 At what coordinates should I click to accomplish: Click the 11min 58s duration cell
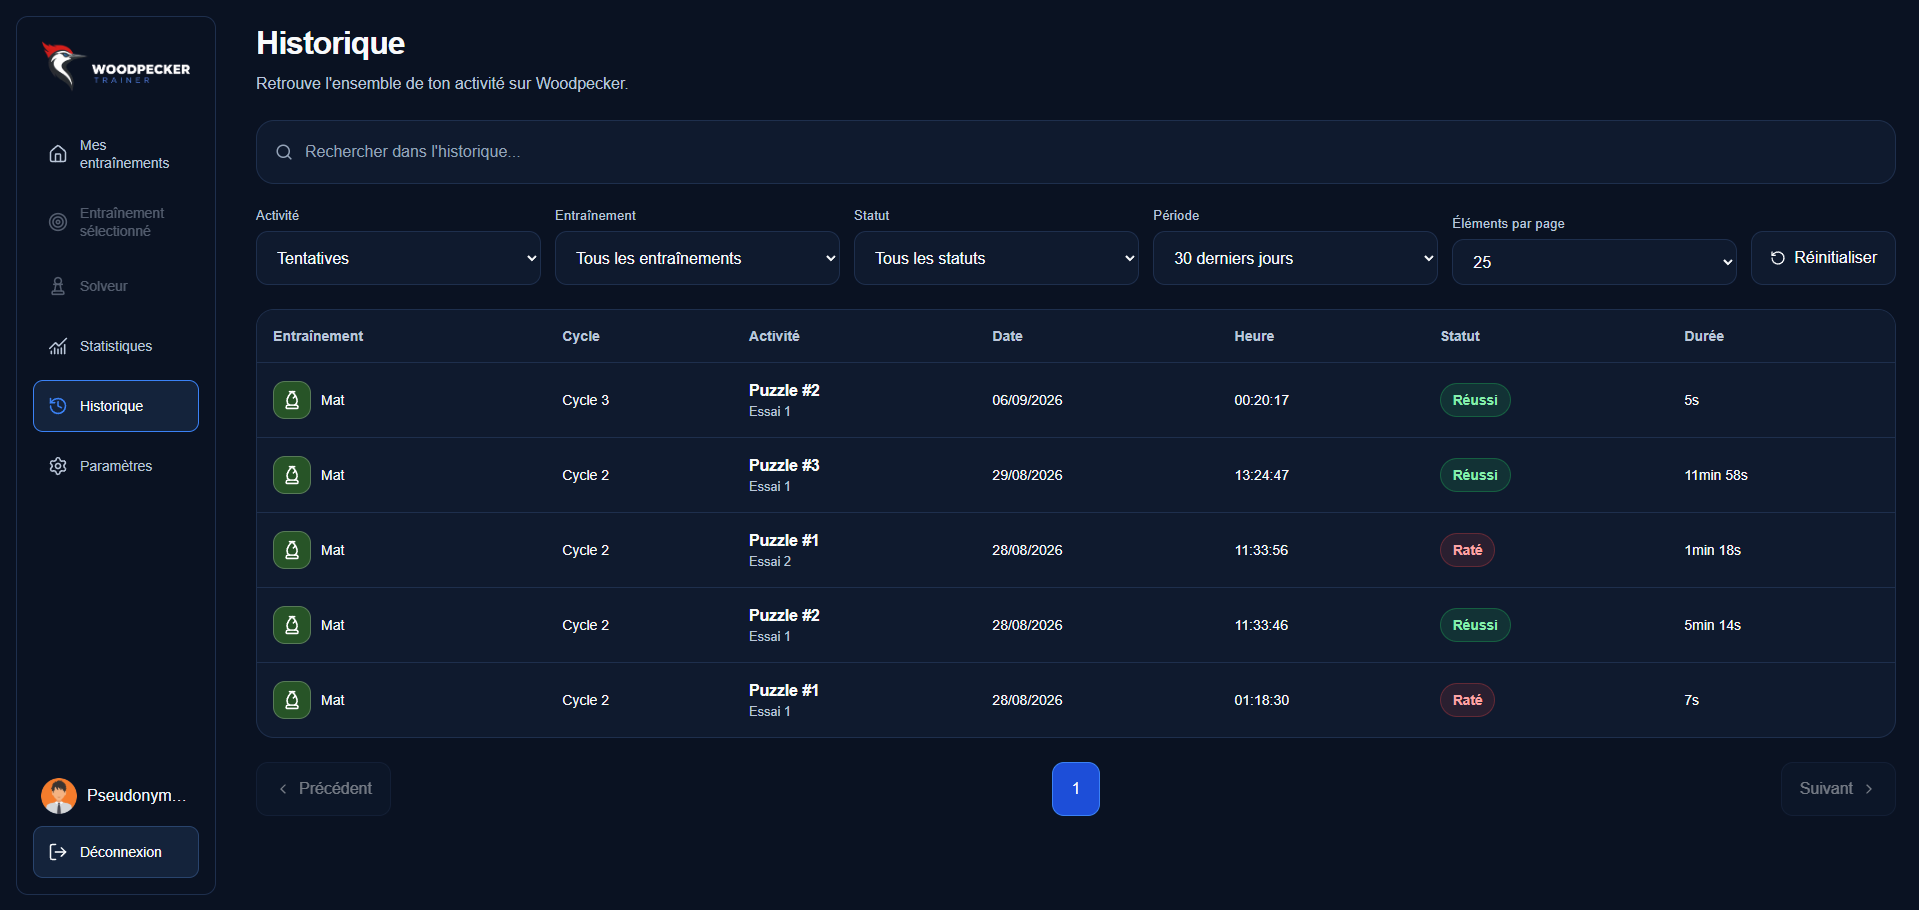tap(1716, 475)
